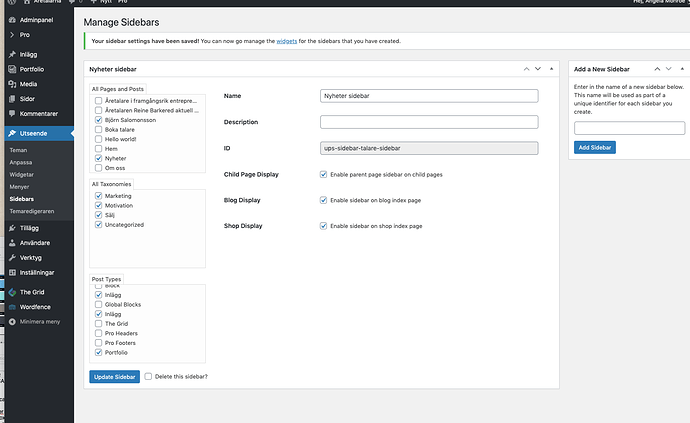Screen dimensions: 690x423
Task: Move Nyheter sidebar panel up arrow
Action: (x=526, y=69)
